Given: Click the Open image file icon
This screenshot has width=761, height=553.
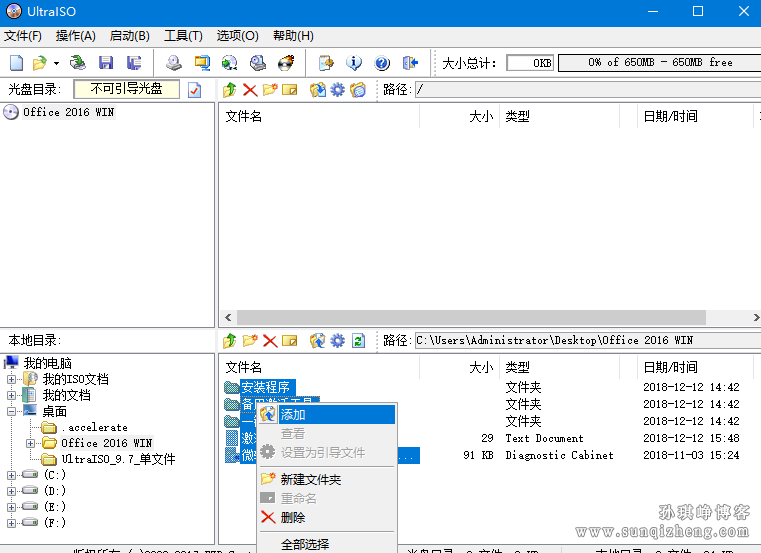Looking at the screenshot, I should tap(39, 63).
